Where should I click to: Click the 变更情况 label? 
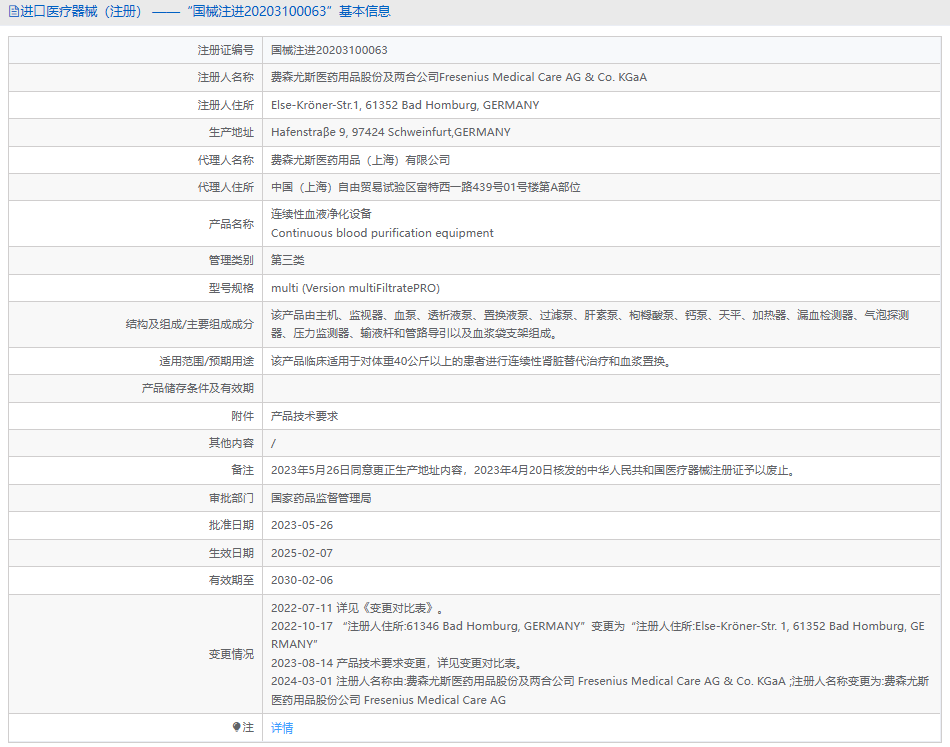231,654
